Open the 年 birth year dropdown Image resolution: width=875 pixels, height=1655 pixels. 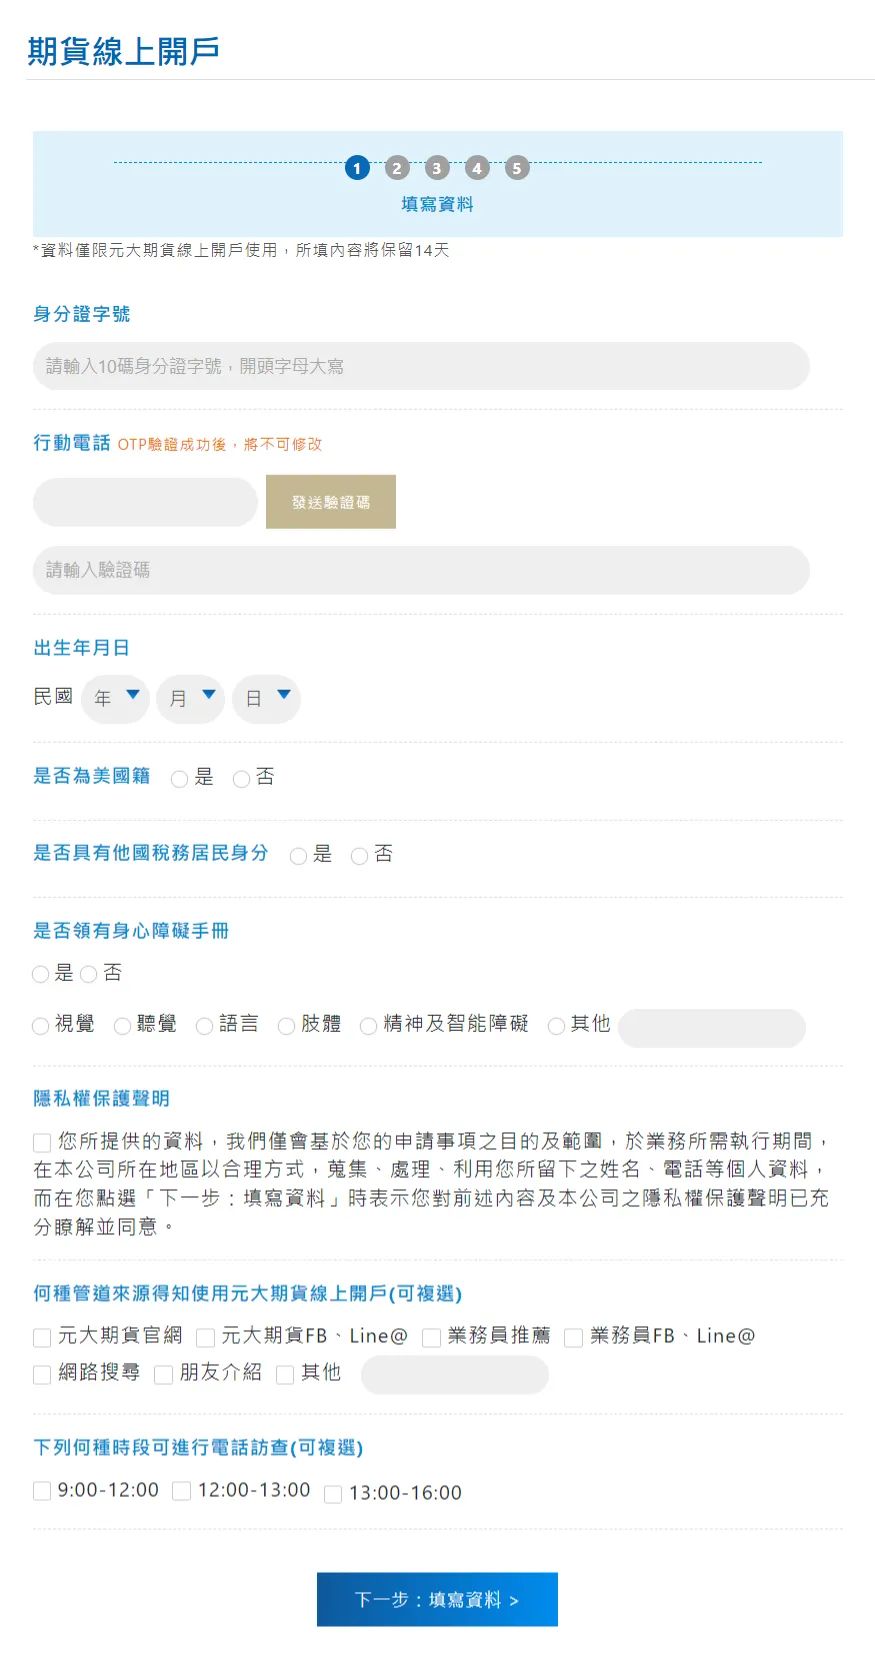coord(116,698)
